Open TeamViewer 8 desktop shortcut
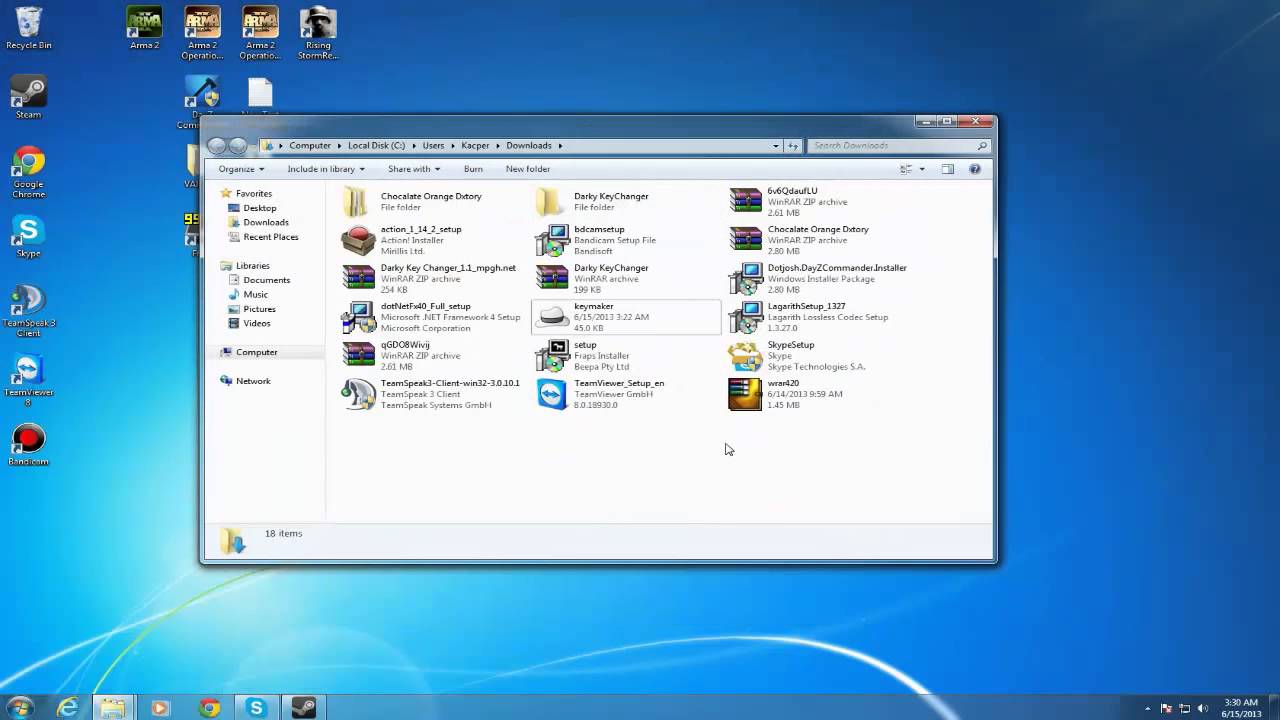Screen dimensions: 1280x720 pyautogui.click(x=28, y=380)
